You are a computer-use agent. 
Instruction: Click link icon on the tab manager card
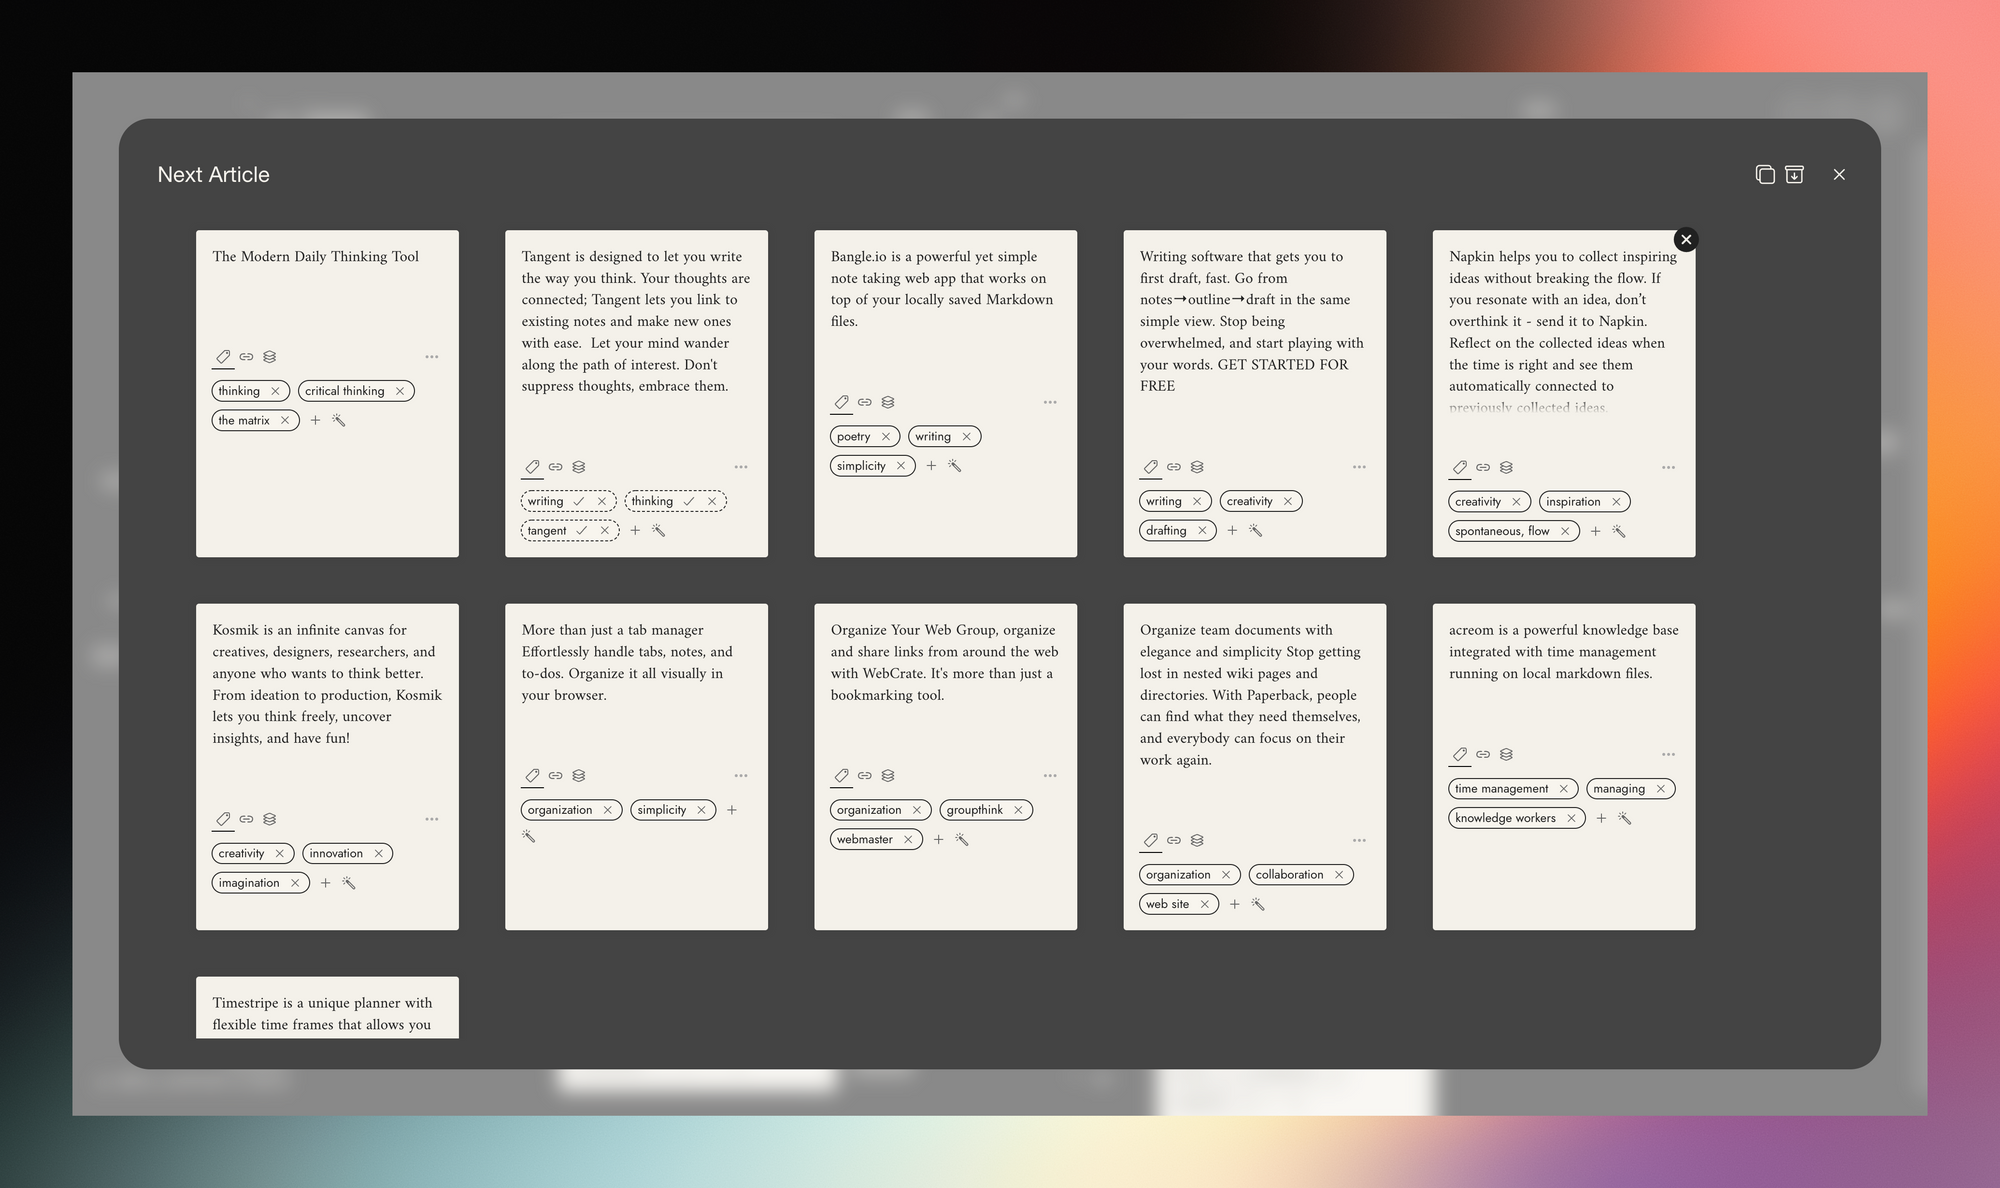pyautogui.click(x=555, y=776)
